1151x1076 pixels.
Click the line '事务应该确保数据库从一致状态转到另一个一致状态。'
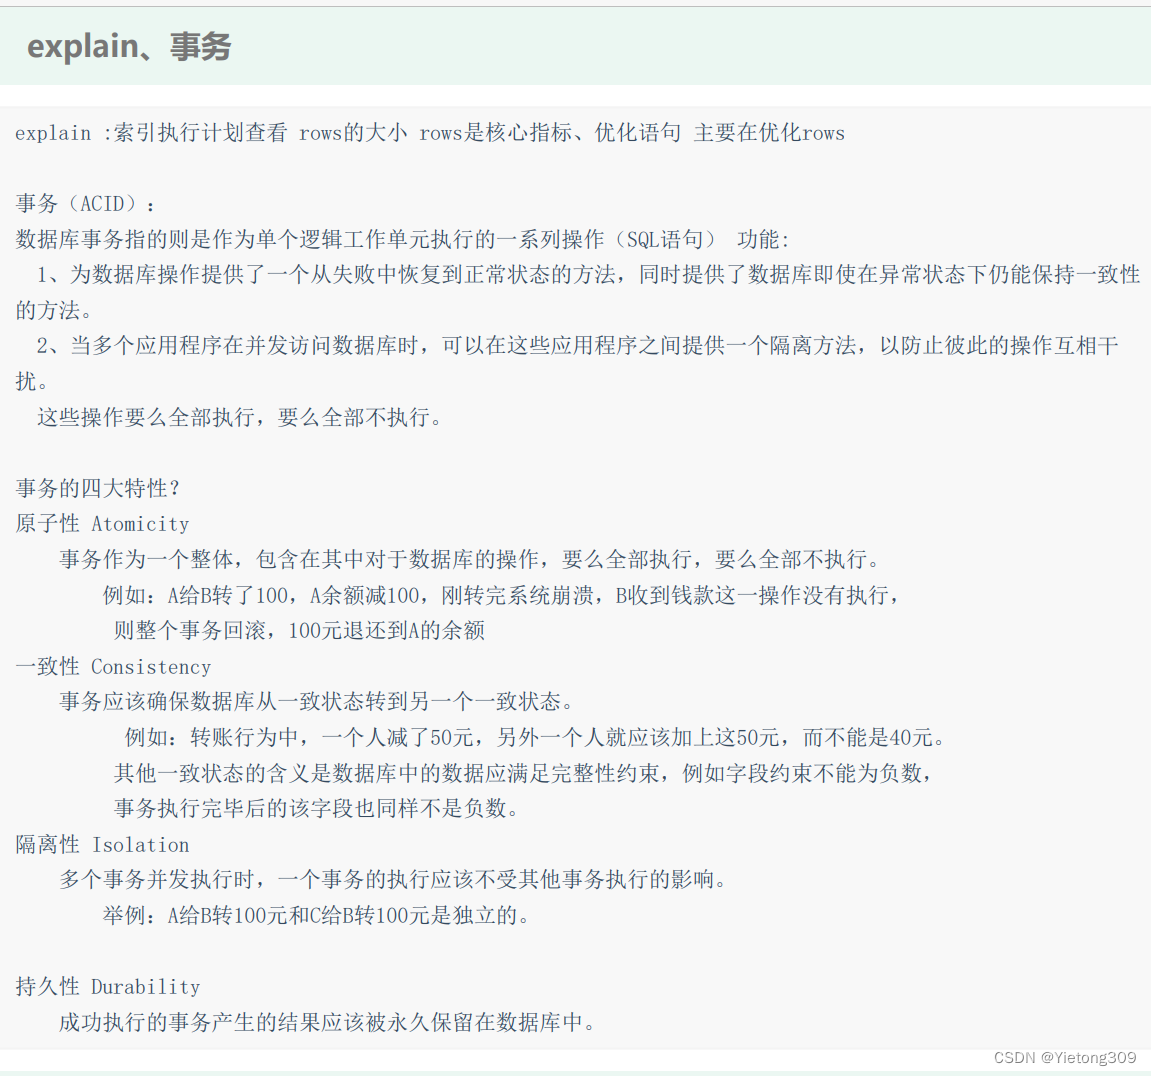click(316, 702)
